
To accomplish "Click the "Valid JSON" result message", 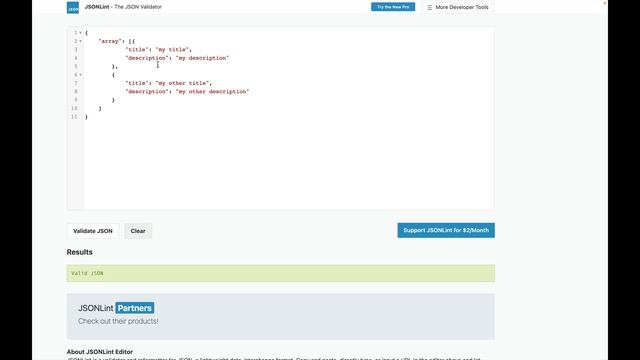I will (87, 273).
